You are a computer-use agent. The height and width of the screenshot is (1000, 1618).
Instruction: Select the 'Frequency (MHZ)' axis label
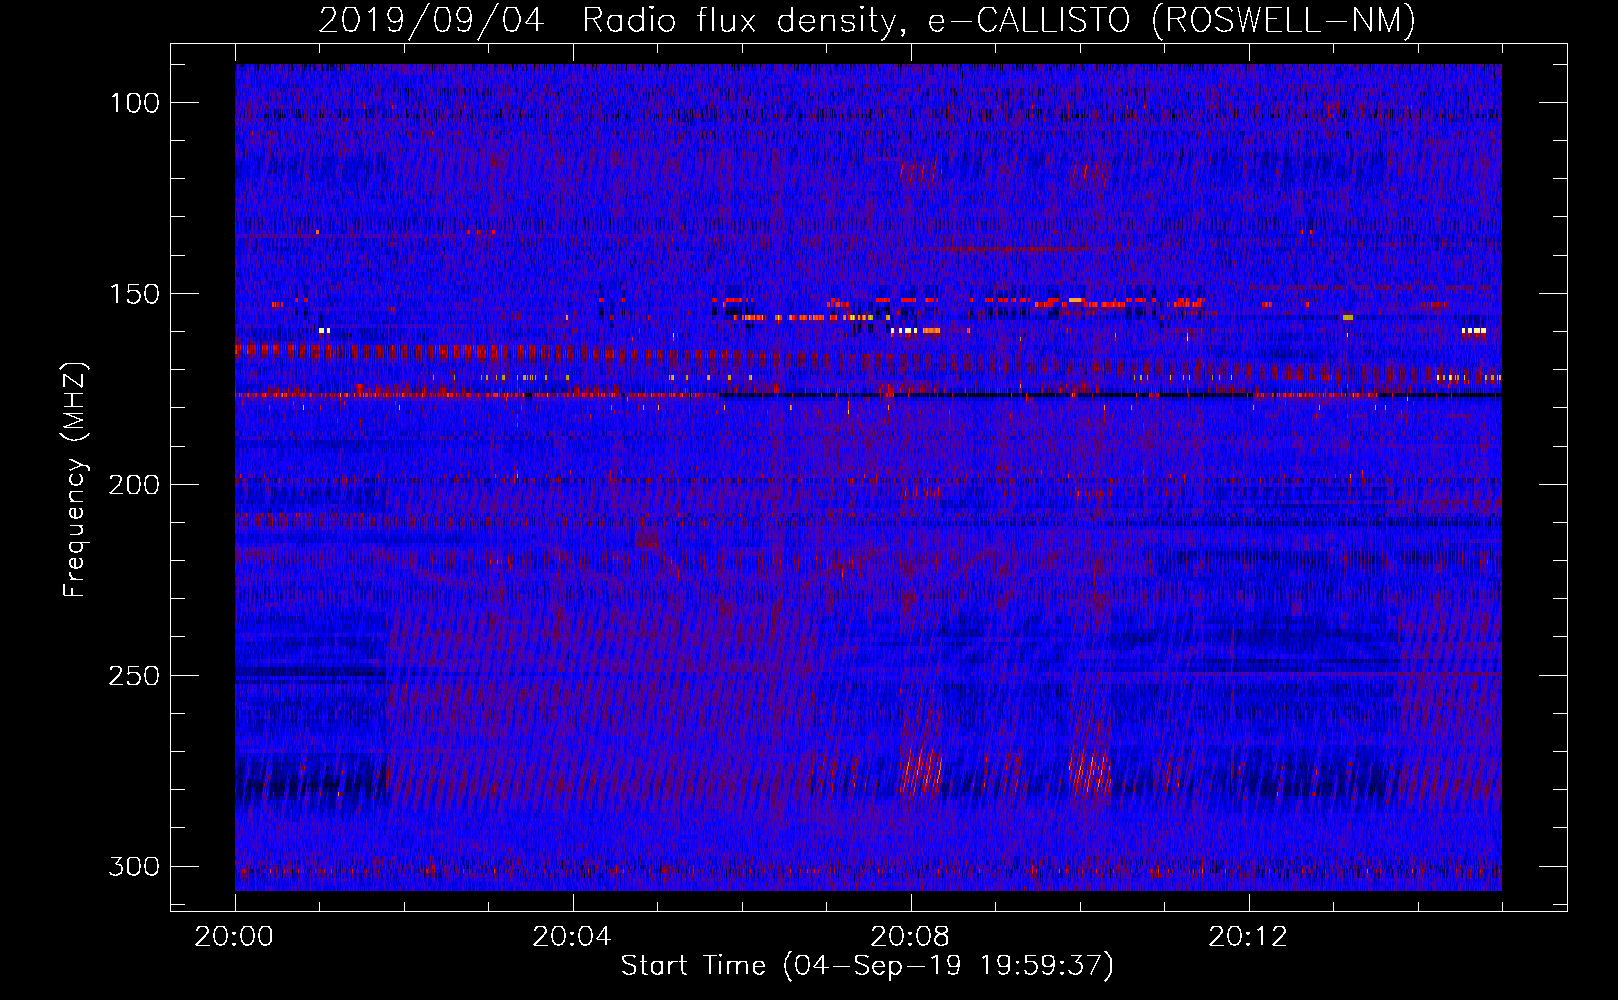click(x=75, y=479)
